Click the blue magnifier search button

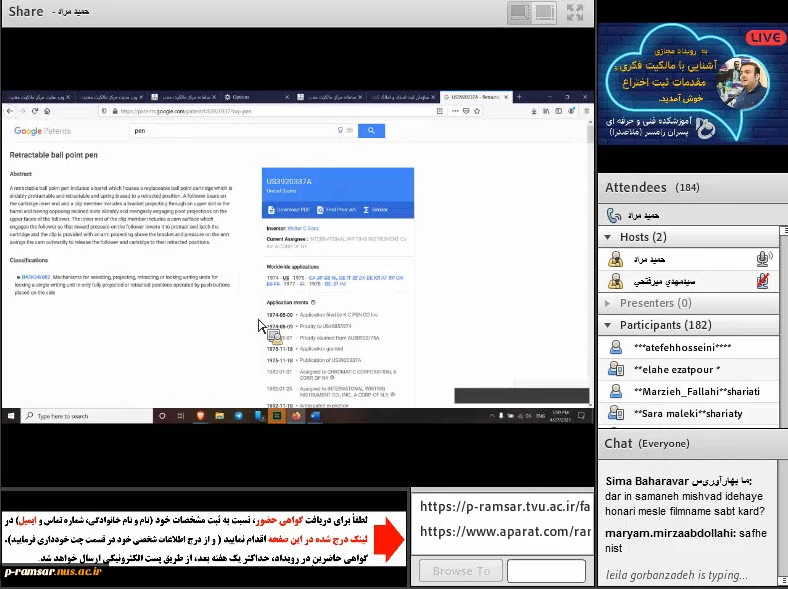click(x=371, y=131)
